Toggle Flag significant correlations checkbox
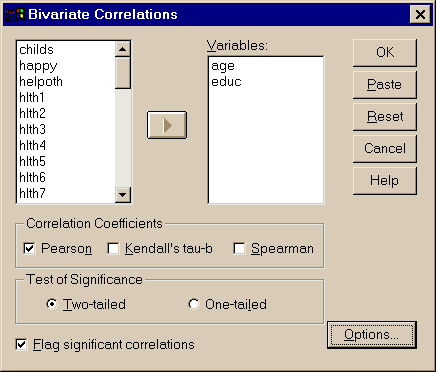The height and width of the screenshot is (372, 436). coord(21,344)
